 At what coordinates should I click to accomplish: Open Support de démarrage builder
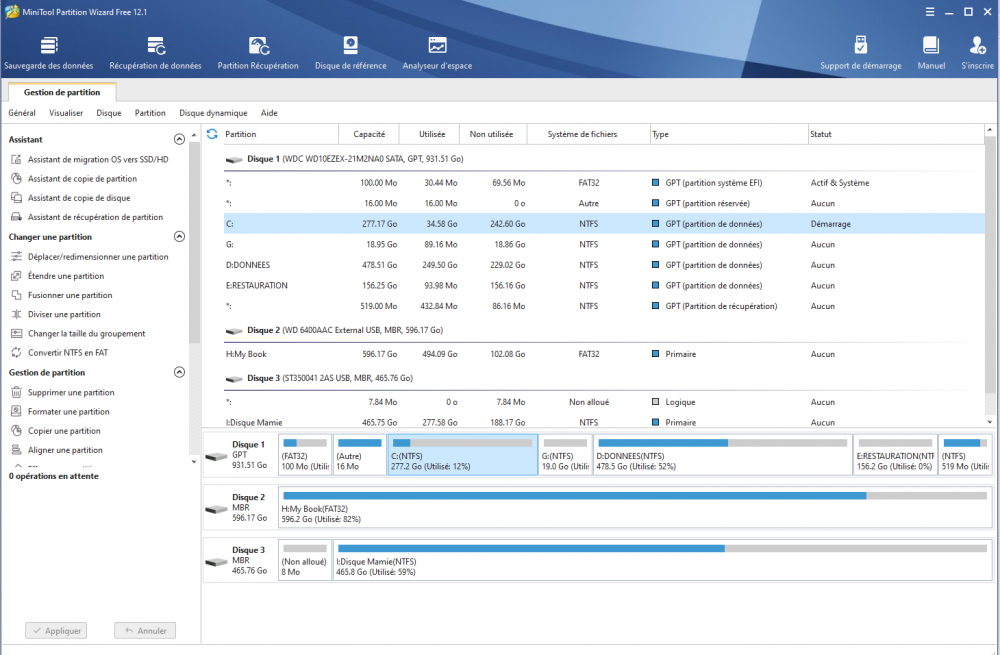point(860,53)
